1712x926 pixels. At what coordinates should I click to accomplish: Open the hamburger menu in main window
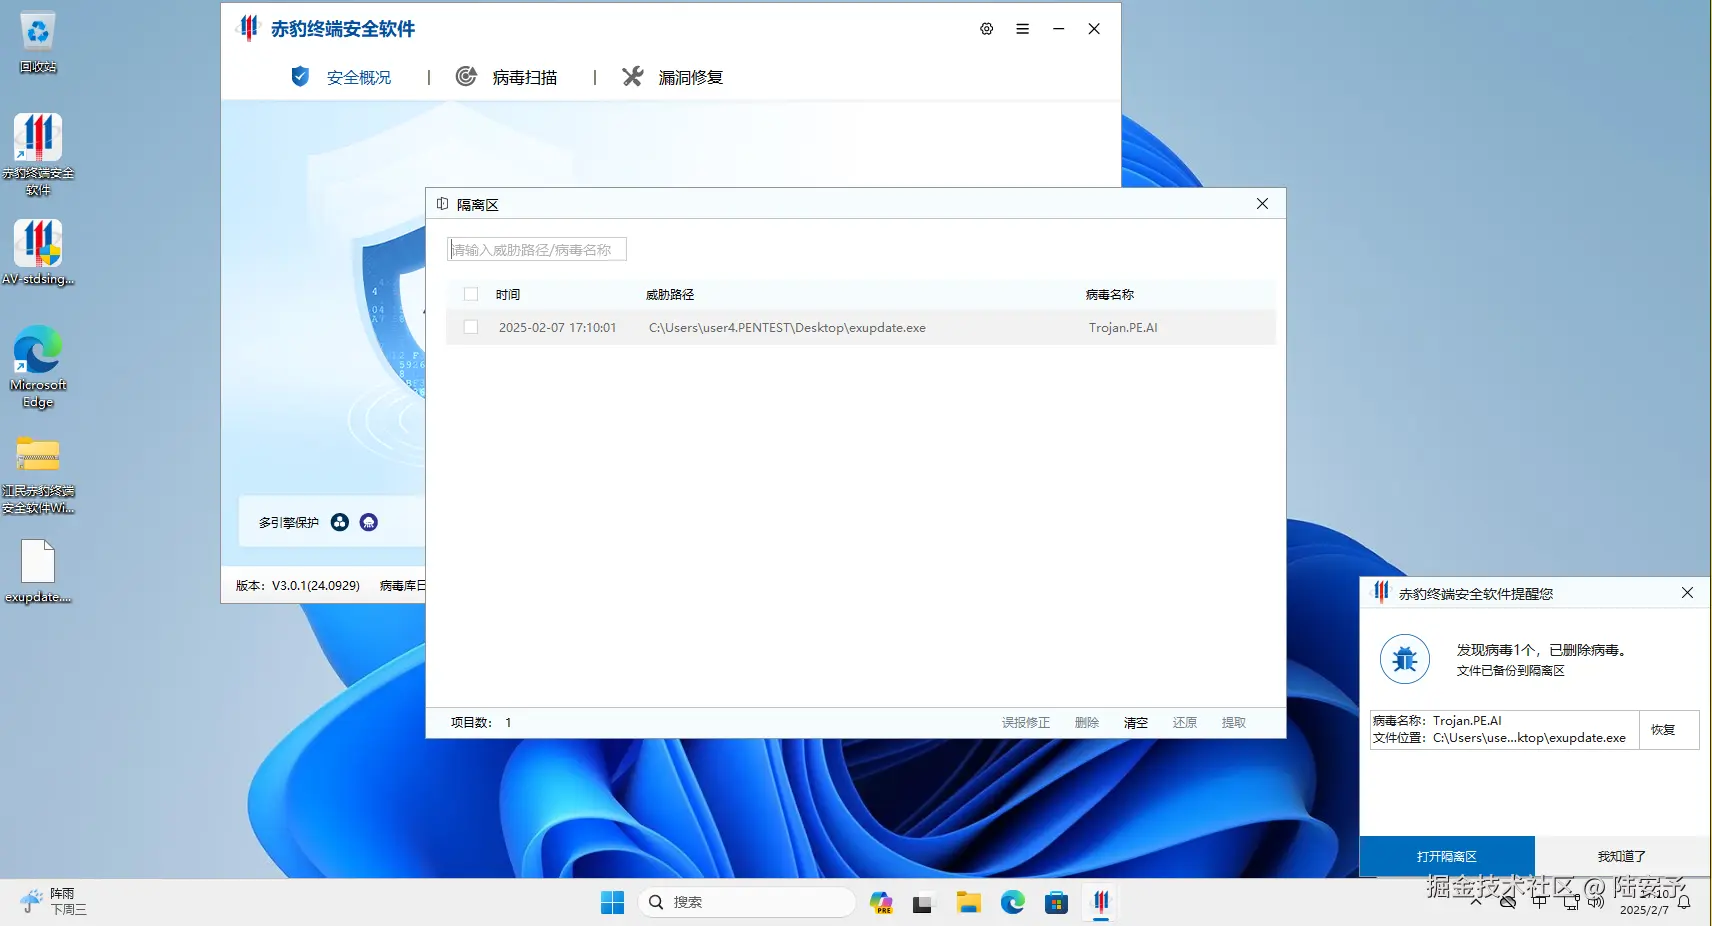coord(1022,29)
